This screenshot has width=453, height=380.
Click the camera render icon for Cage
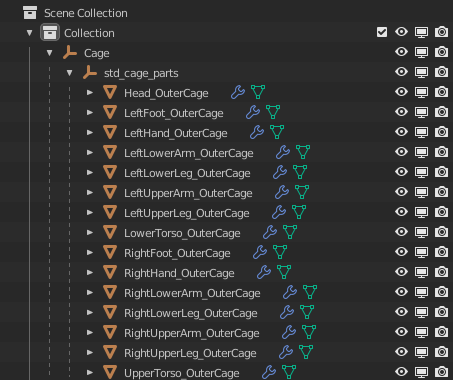point(441,52)
